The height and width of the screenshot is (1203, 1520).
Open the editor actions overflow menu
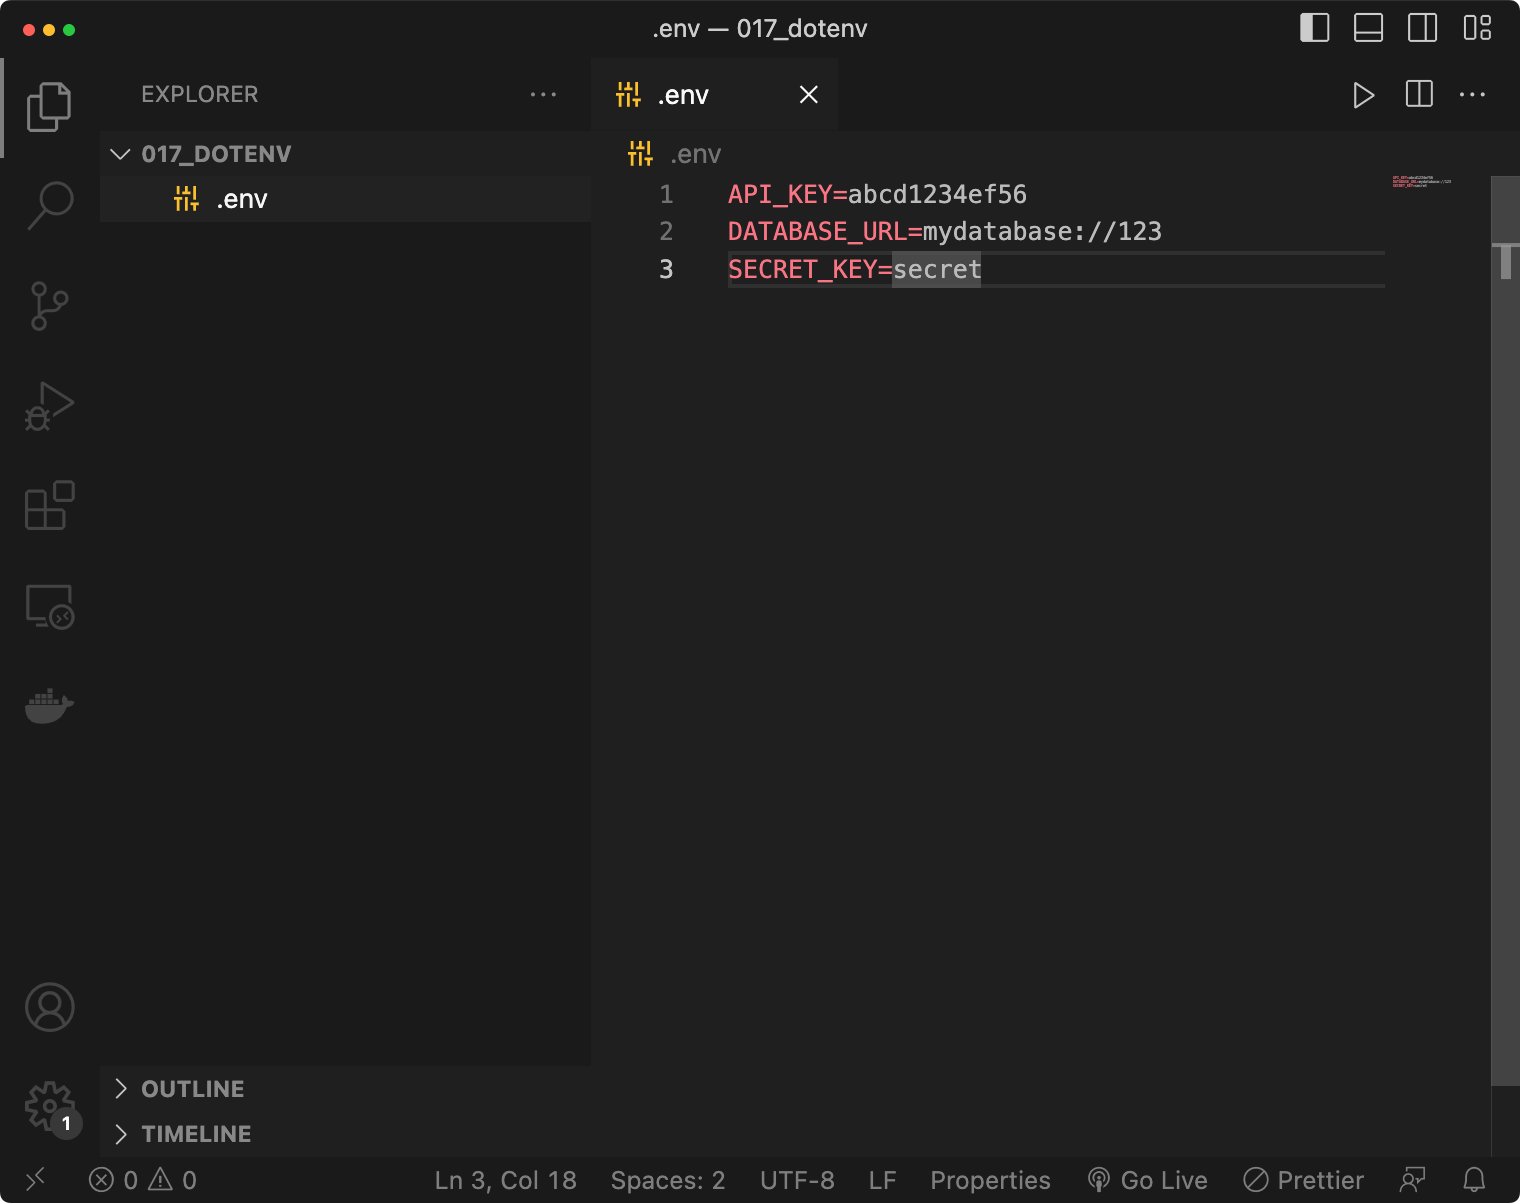coord(1473,94)
